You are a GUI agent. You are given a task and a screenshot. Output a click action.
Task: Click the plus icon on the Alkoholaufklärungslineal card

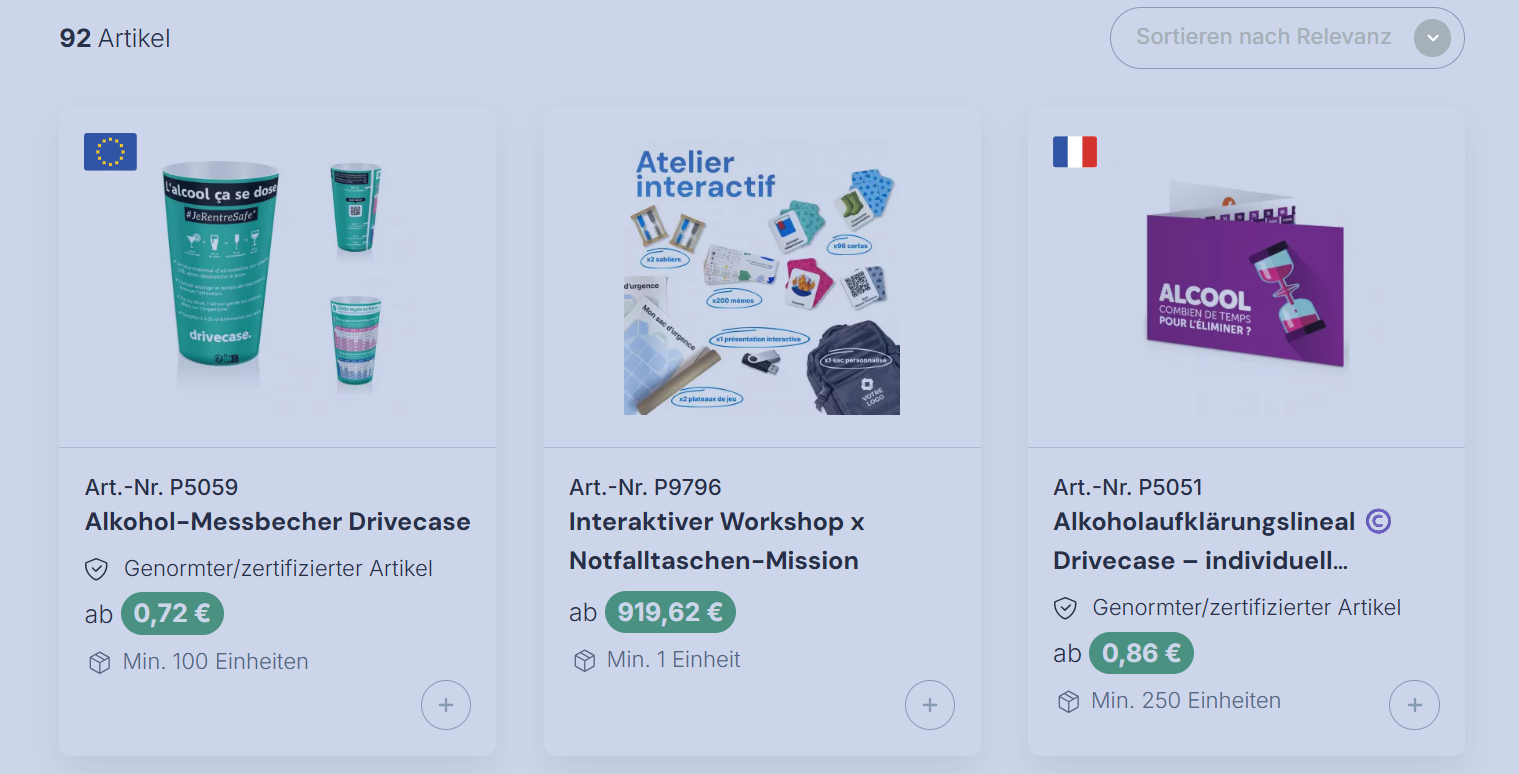click(x=1414, y=705)
